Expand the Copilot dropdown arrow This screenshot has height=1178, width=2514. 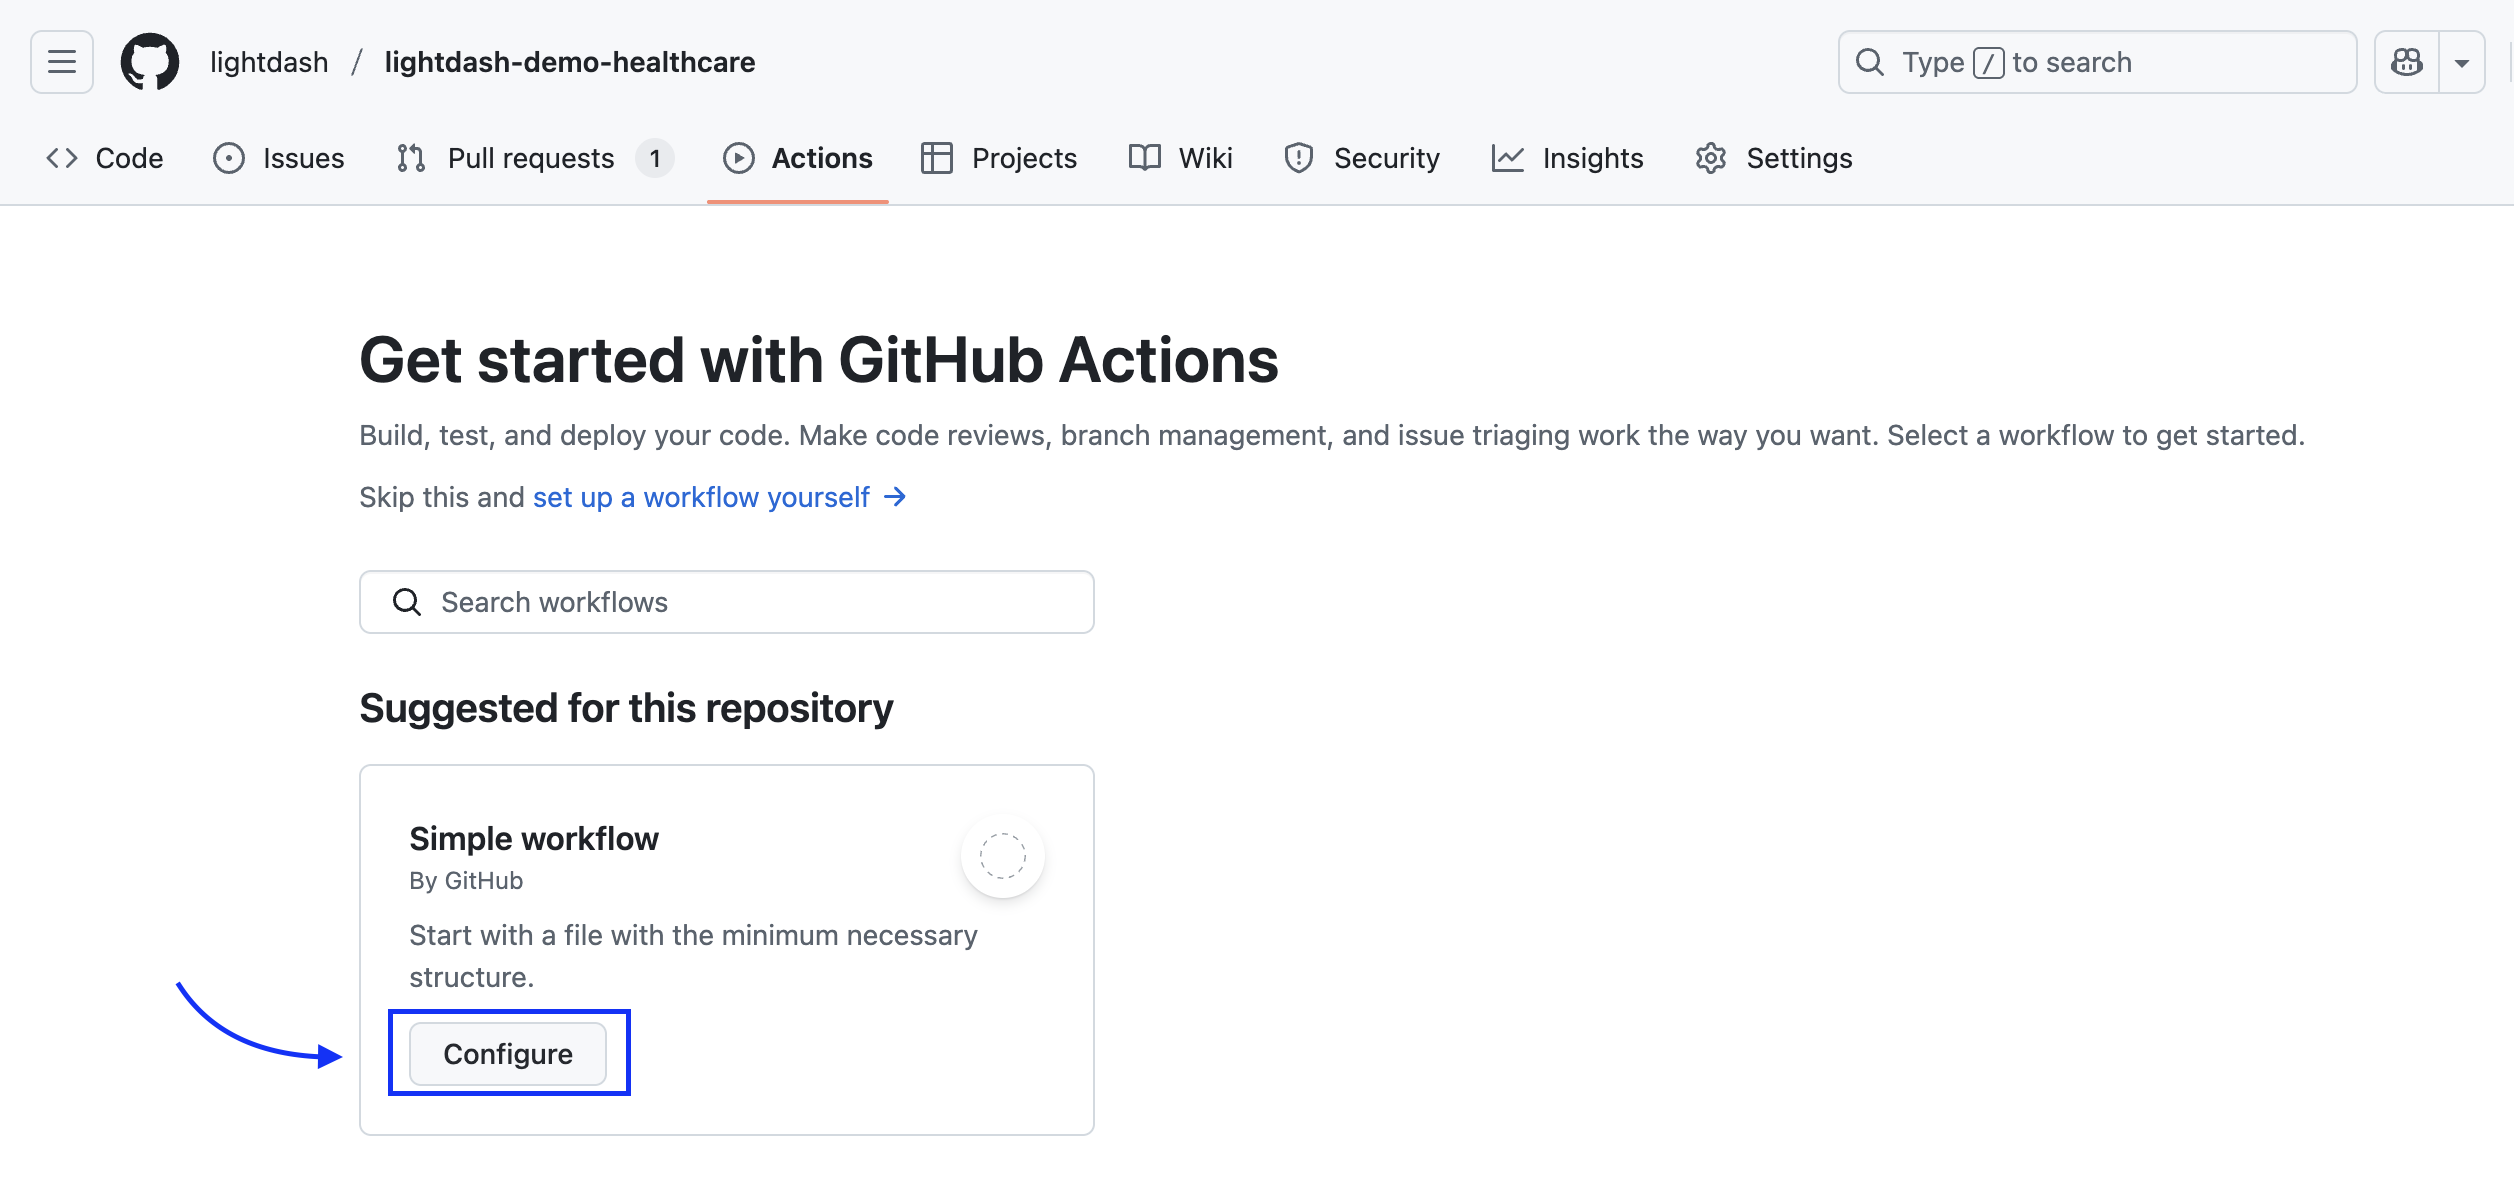(2464, 61)
